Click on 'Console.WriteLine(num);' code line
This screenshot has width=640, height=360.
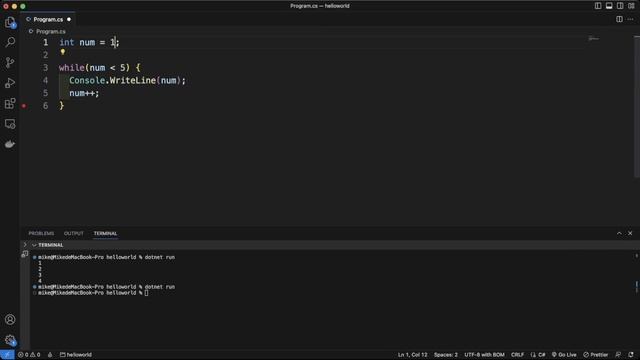click(x=127, y=80)
